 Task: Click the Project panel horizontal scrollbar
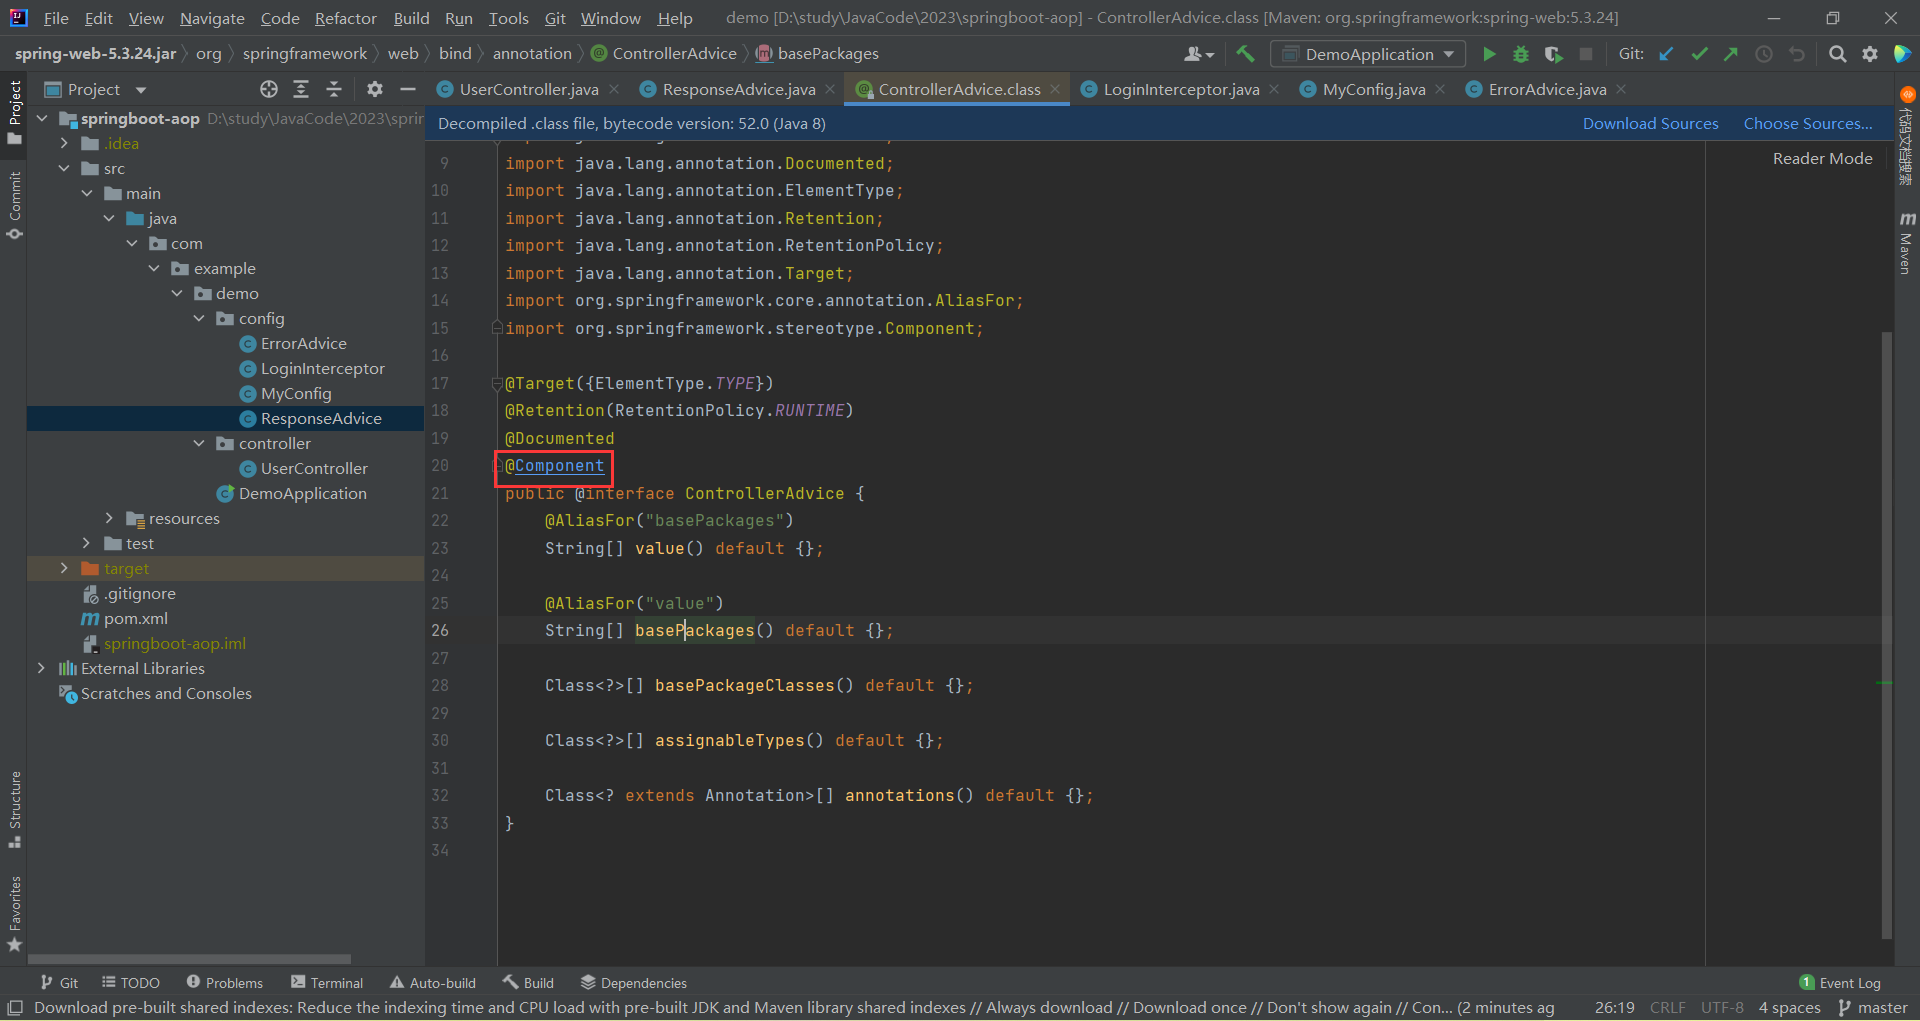(190, 958)
